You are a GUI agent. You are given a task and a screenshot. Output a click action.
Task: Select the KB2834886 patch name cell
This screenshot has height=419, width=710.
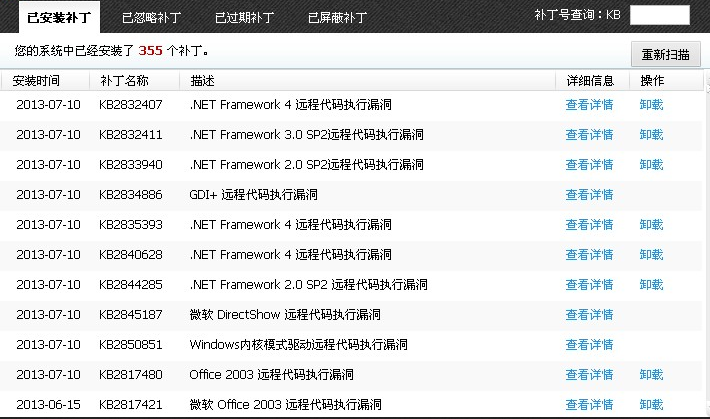pyautogui.click(x=131, y=195)
